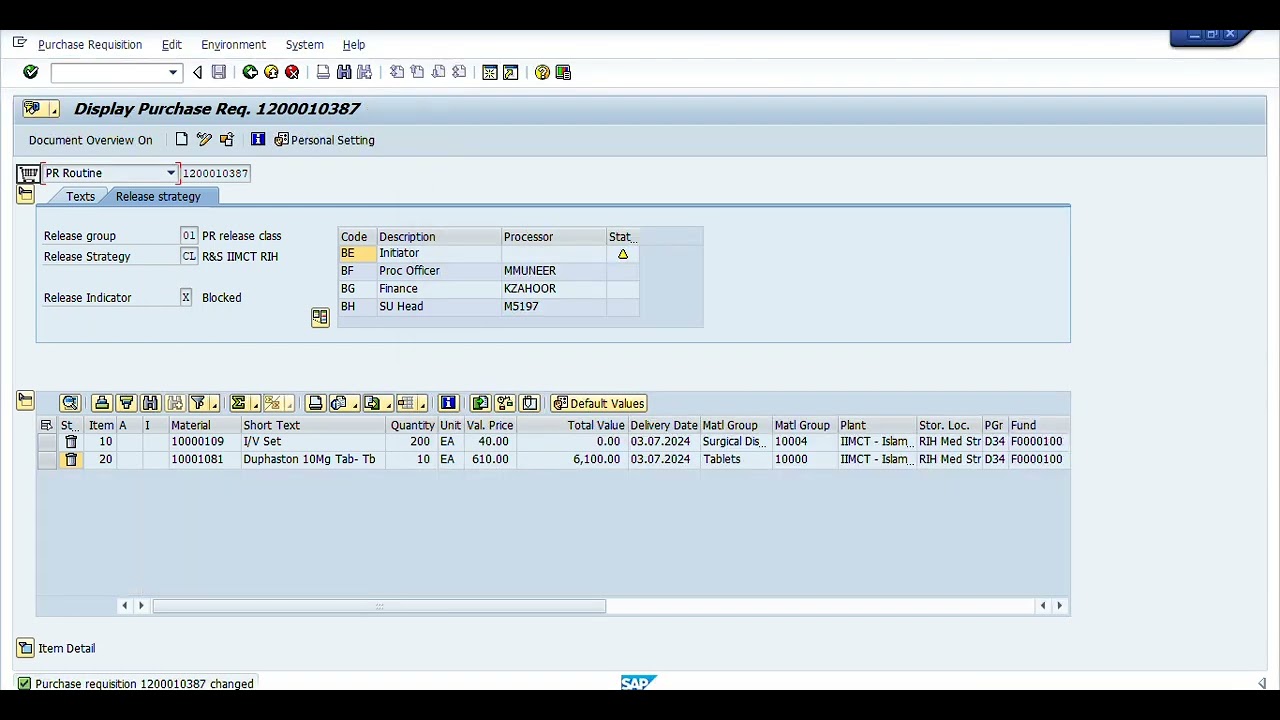Image resolution: width=1280 pixels, height=720 pixels.
Task: Click the standard toolbar Print icon
Action: tap(323, 72)
